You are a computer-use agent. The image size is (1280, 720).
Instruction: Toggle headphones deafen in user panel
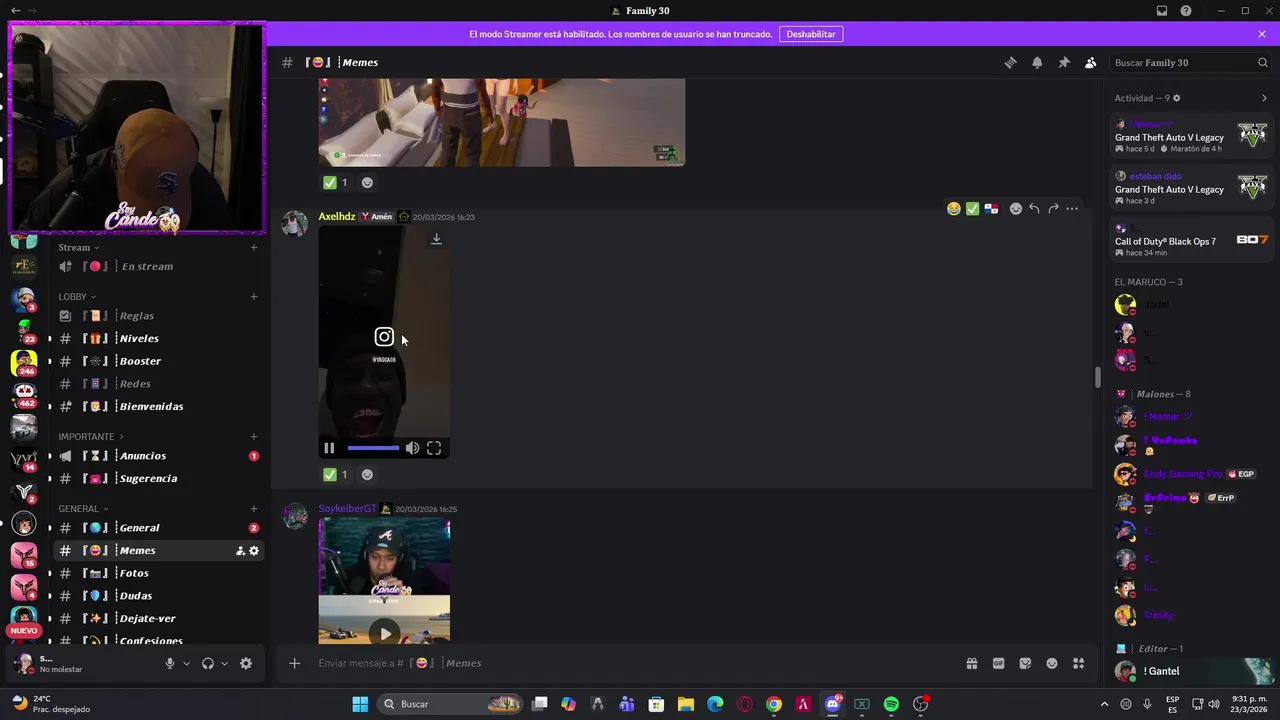tap(208, 663)
